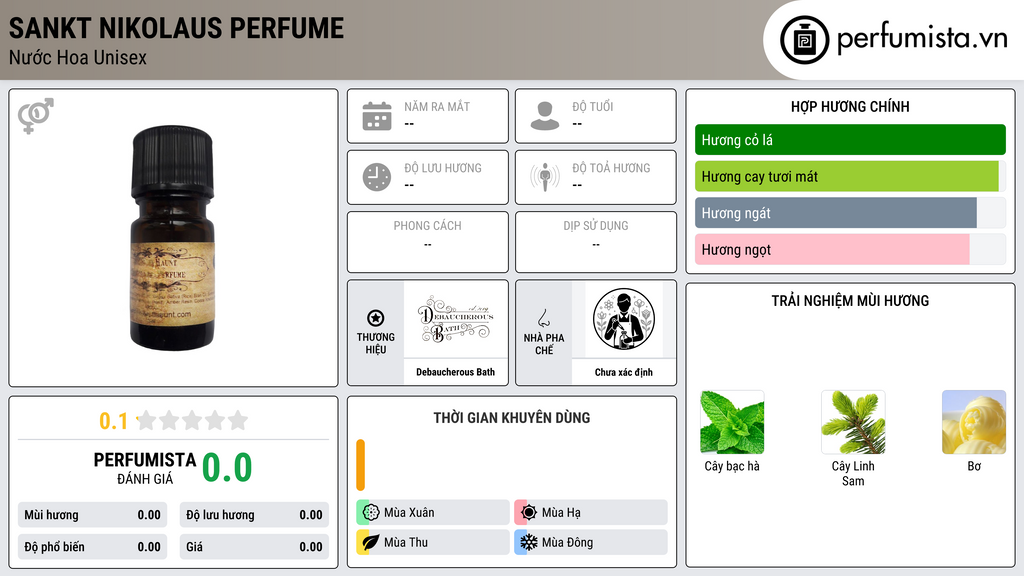Image resolution: width=1024 pixels, height=576 pixels.
Task: Click the Hợp hương chính heading
Action: pyautogui.click(x=850, y=106)
